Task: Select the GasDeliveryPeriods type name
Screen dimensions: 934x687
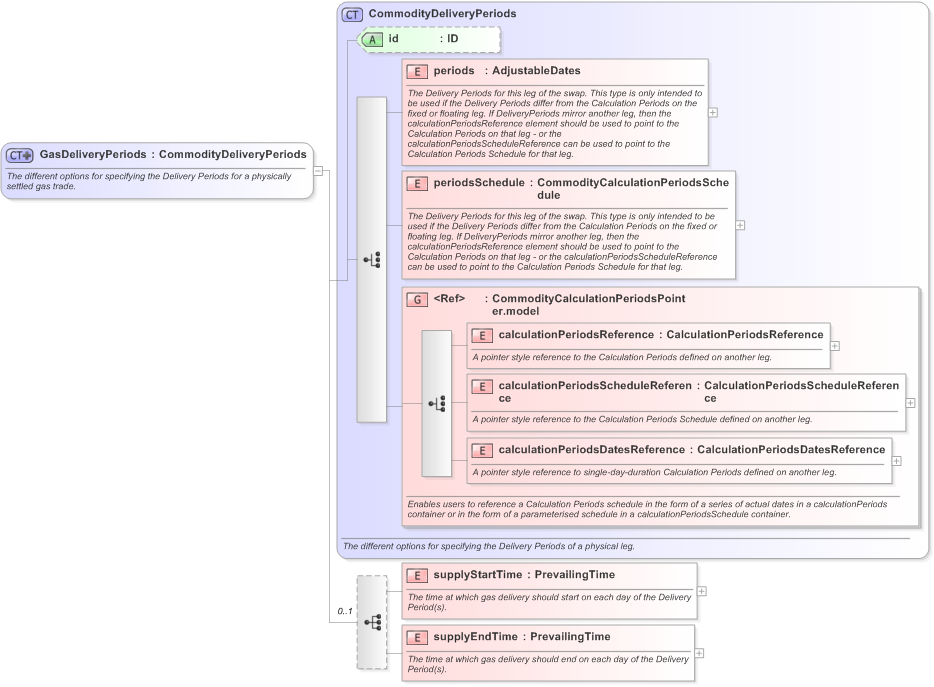Action: 93,154
